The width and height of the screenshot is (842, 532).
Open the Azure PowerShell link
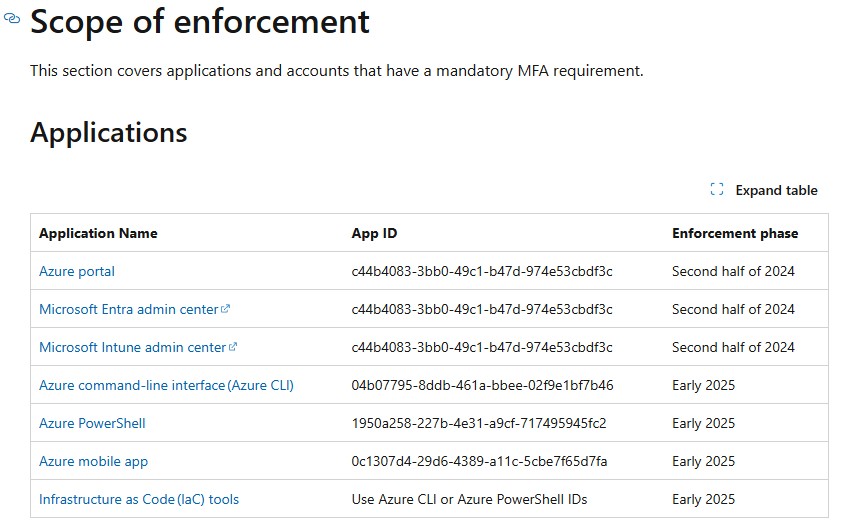coord(92,424)
